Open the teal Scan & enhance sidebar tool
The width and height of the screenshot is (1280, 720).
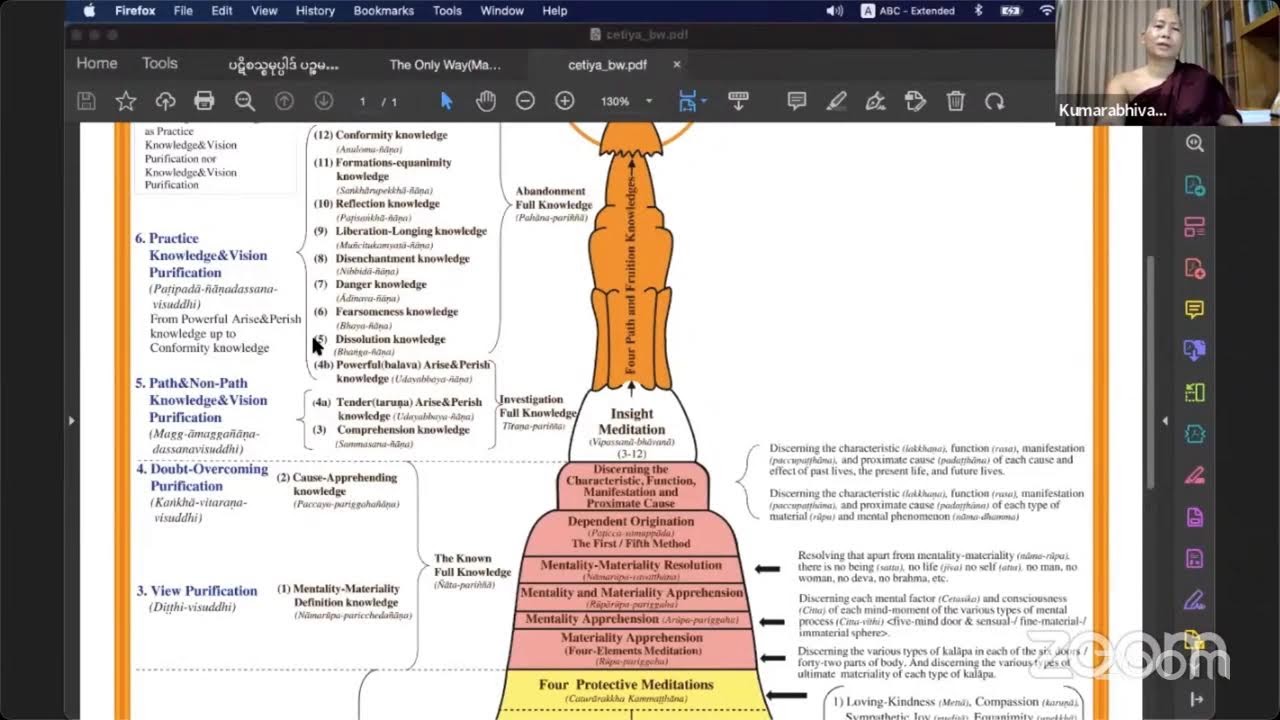(x=1194, y=434)
